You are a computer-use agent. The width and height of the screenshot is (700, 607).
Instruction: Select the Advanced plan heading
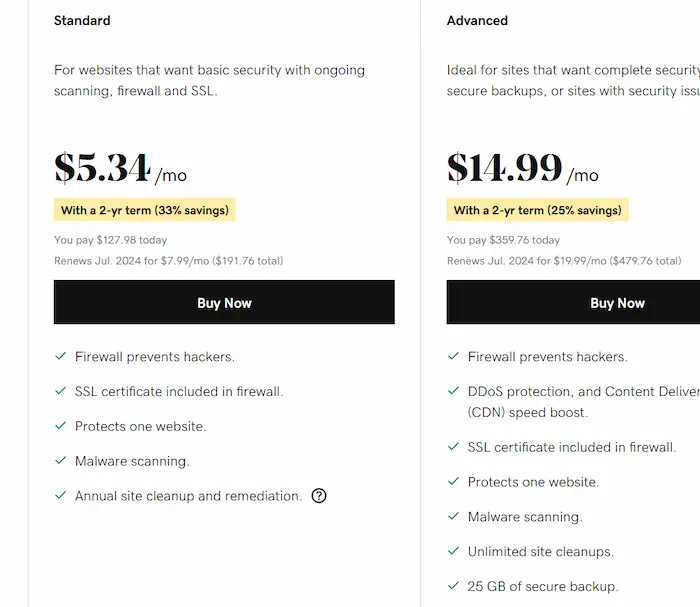[477, 20]
